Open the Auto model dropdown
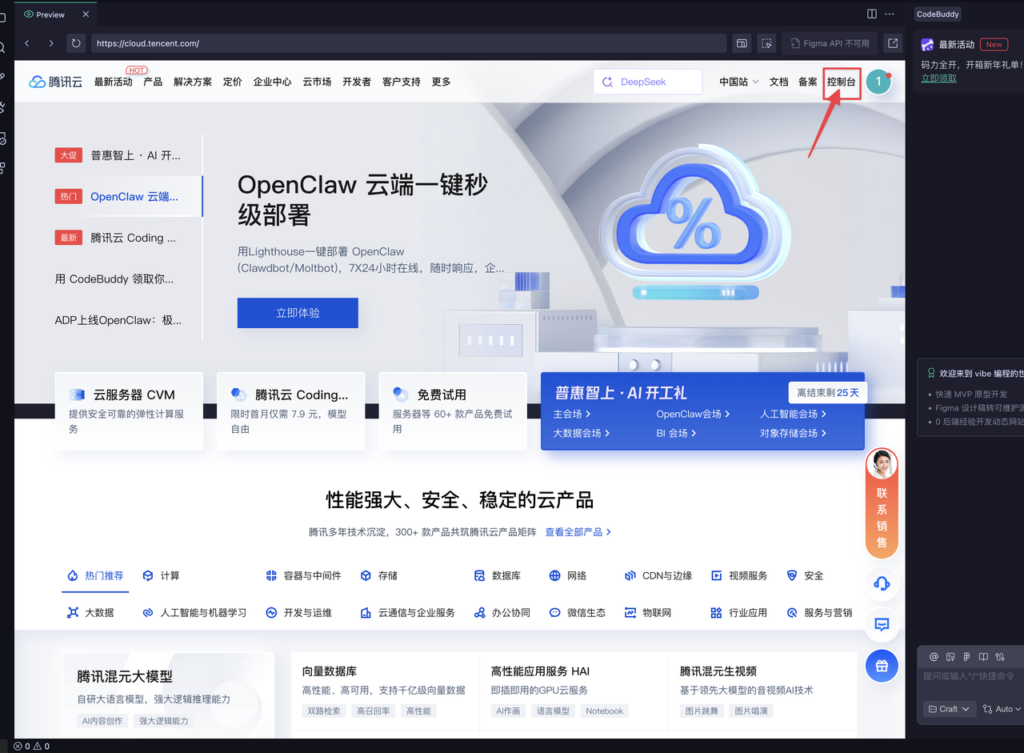Viewport: 1024px width, 753px height. point(1001,709)
